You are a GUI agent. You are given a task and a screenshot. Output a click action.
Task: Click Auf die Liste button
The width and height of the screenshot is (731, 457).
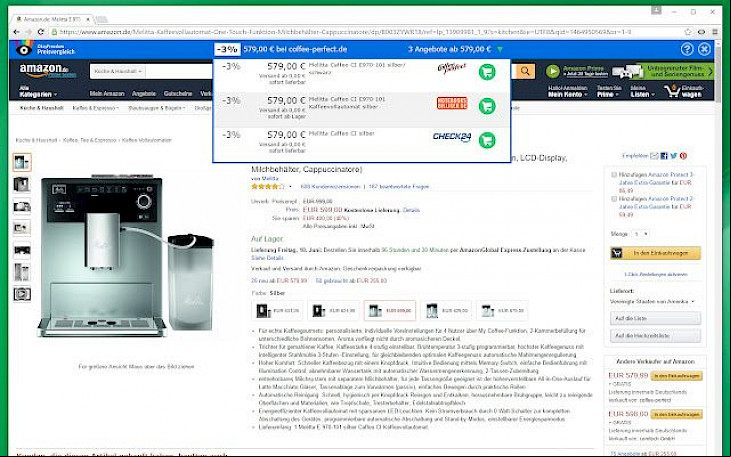pos(655,318)
